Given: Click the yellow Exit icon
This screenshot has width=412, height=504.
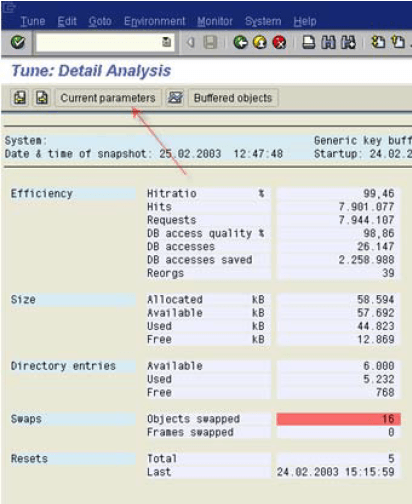Looking at the screenshot, I should [260, 42].
